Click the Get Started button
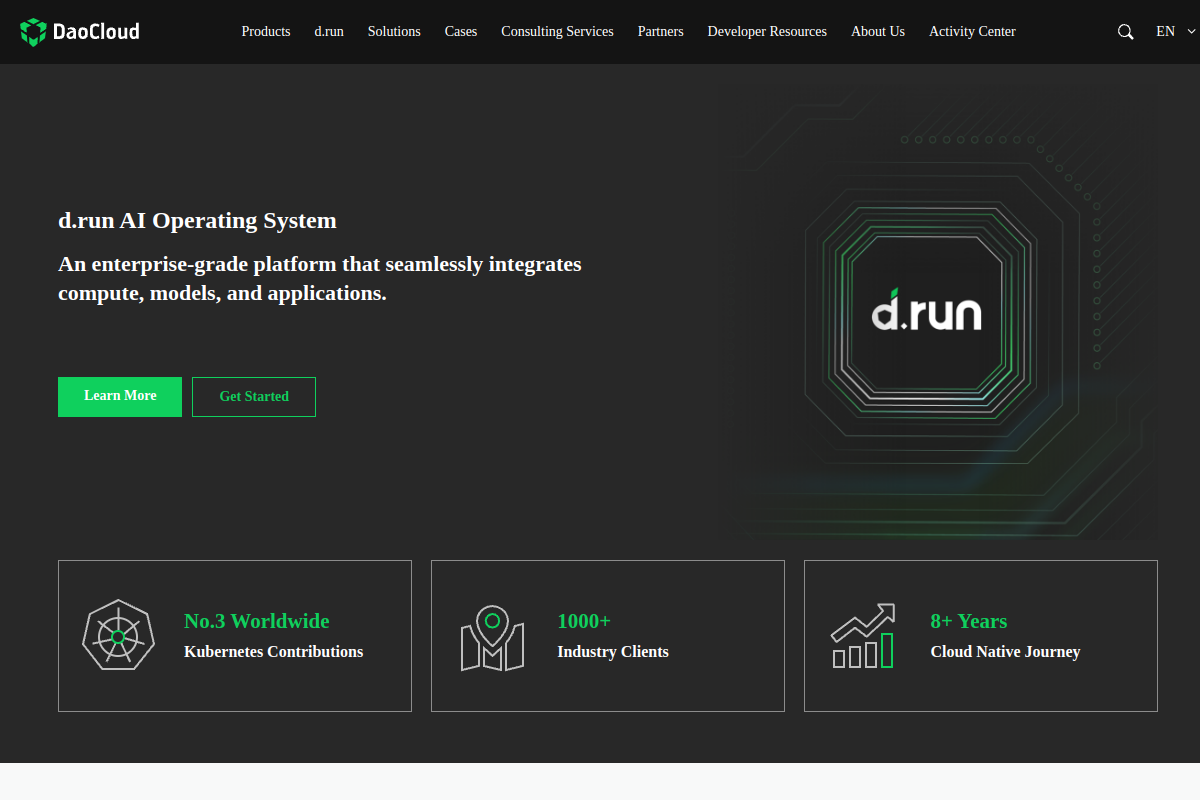This screenshot has width=1200, height=800. pos(254,397)
